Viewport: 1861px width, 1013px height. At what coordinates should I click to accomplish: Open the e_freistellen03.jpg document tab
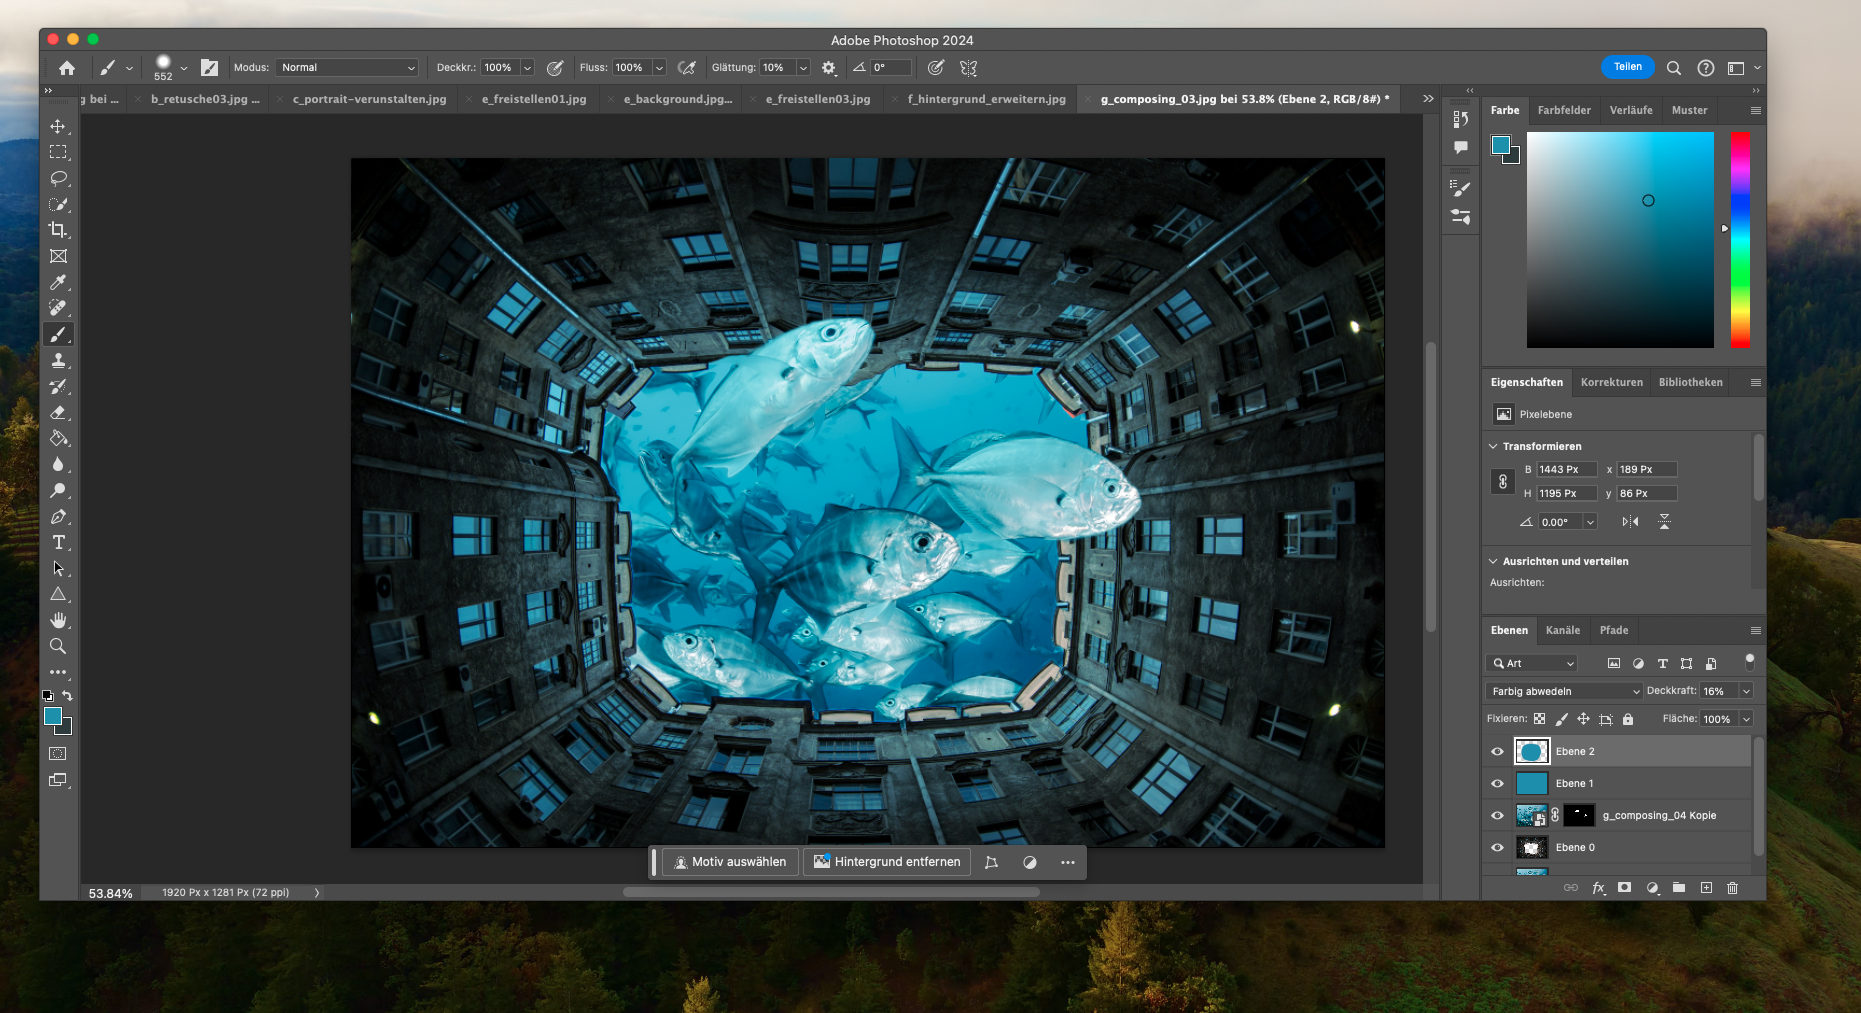[817, 99]
